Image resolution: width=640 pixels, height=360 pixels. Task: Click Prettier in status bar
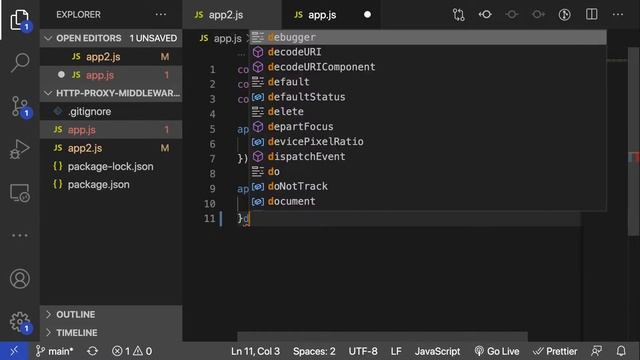coord(555,351)
